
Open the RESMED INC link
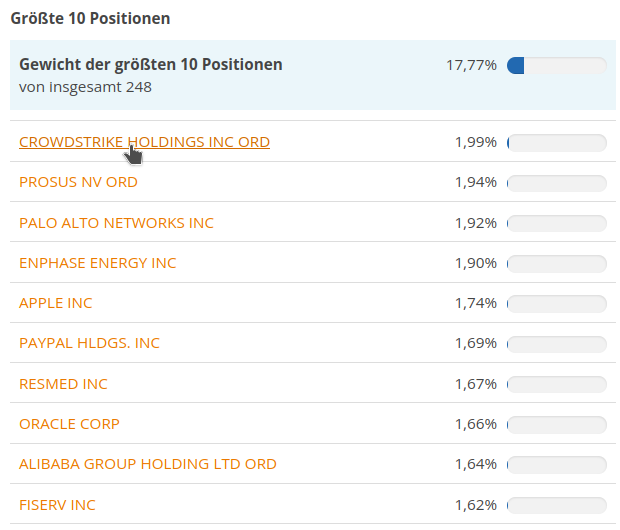tap(63, 384)
